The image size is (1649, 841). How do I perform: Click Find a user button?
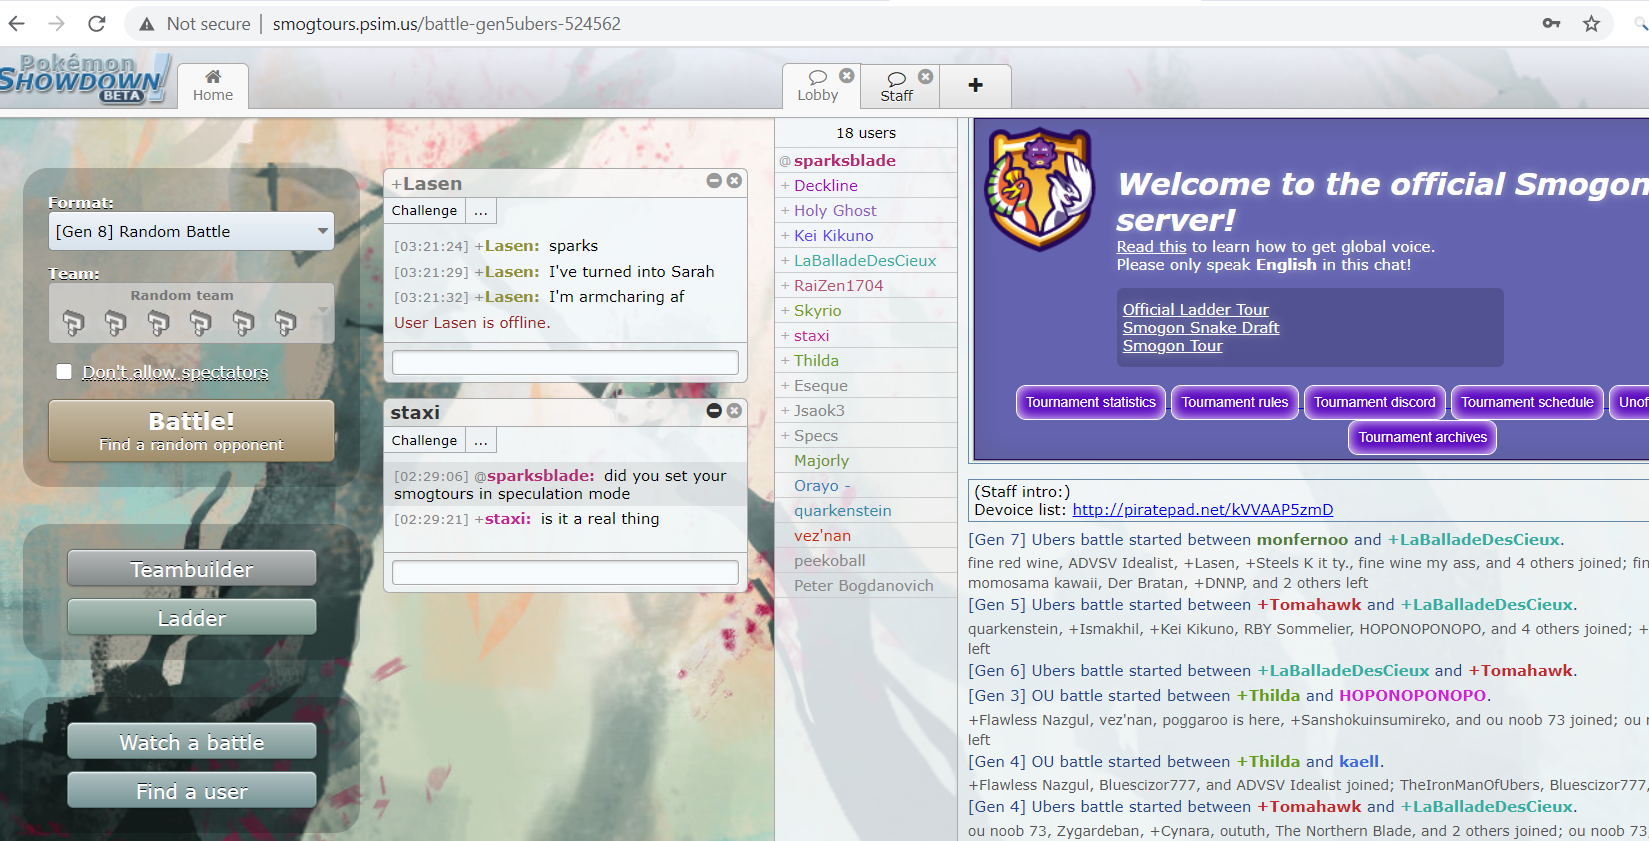191,791
